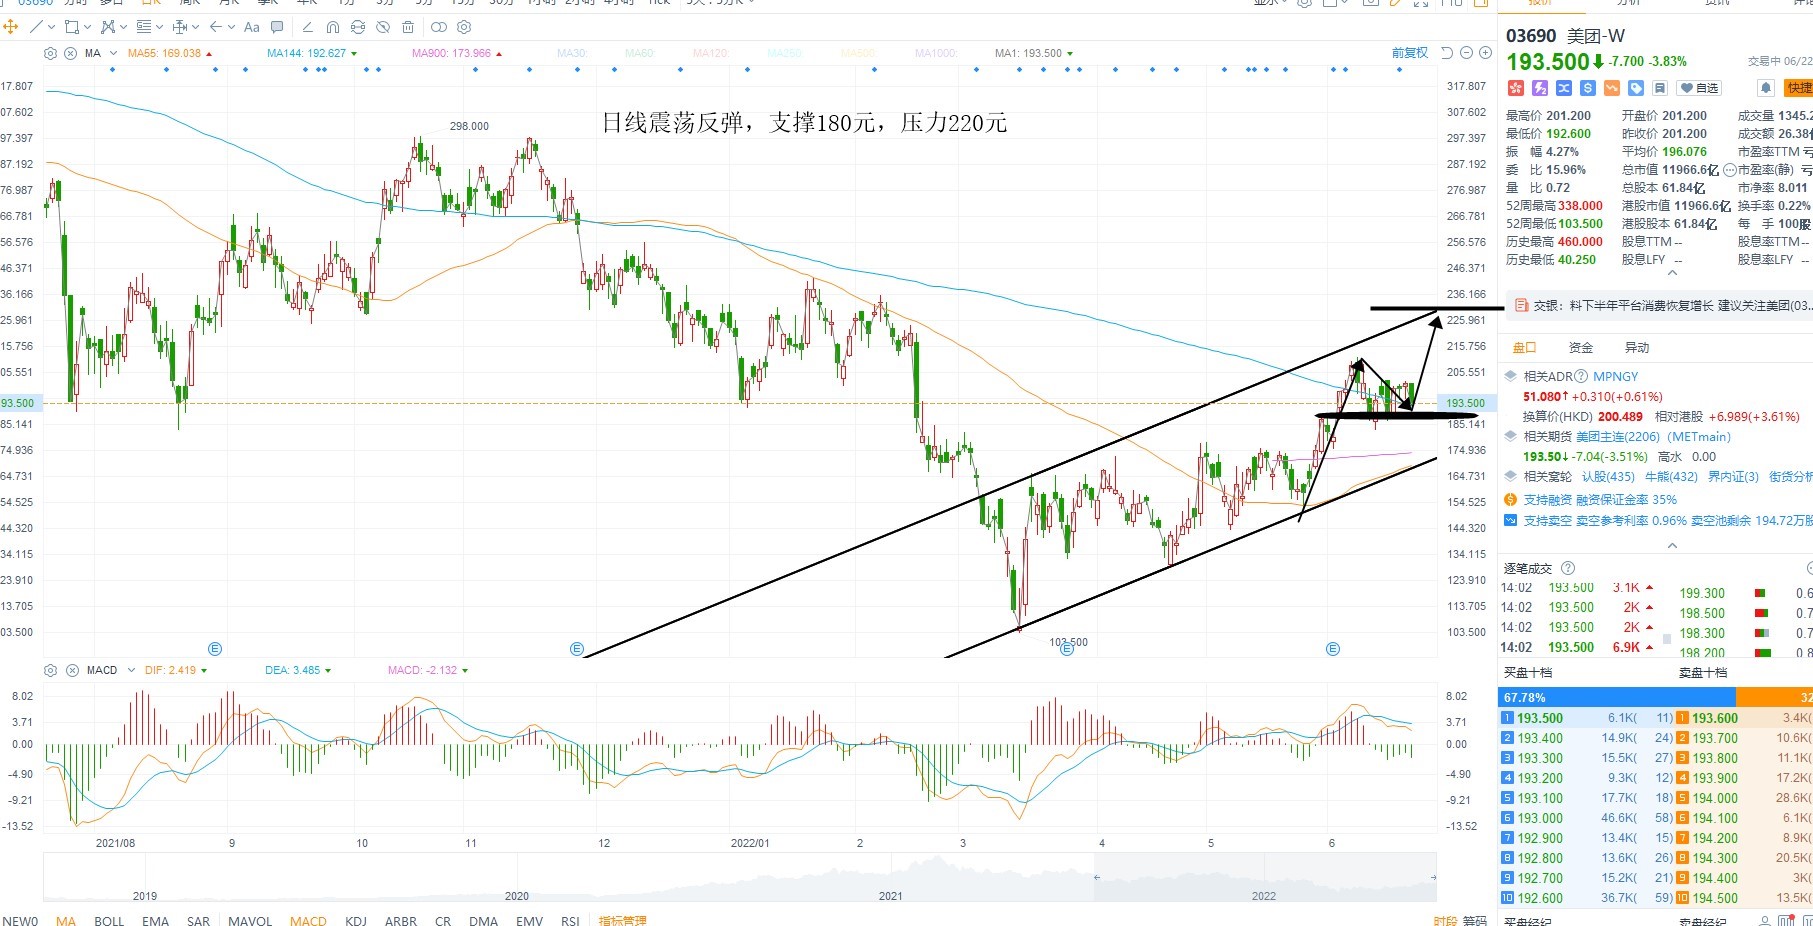Toggle RSI indicator at bottom

[x=570, y=920]
